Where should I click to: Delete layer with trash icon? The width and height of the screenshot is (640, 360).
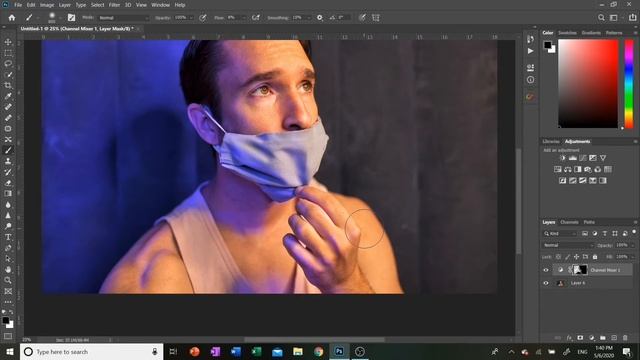point(625,338)
